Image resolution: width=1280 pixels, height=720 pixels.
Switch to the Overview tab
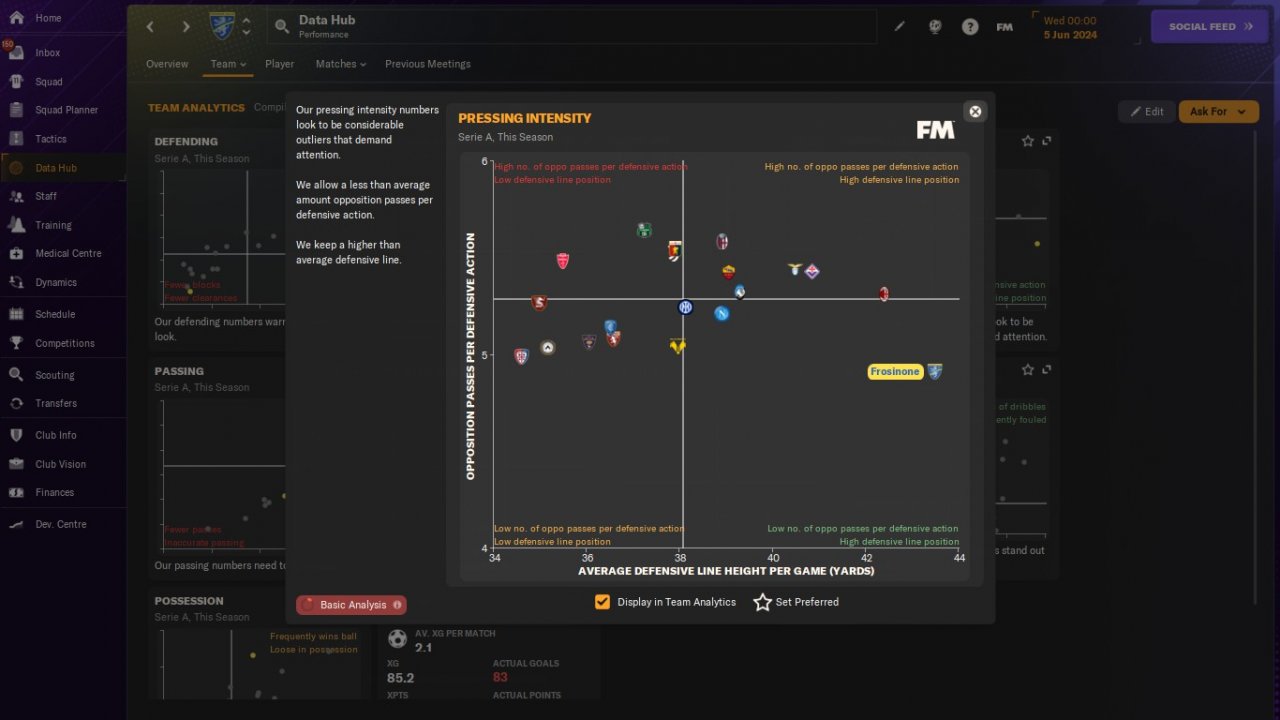tap(167, 64)
